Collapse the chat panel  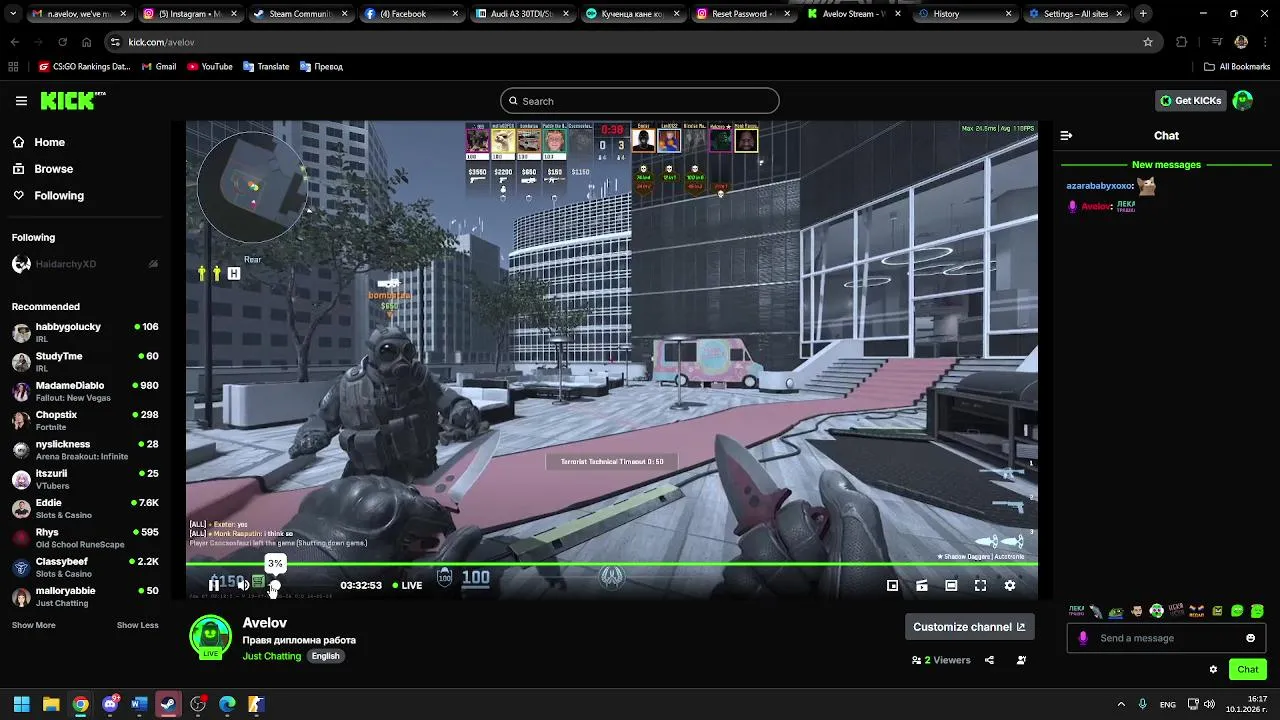point(1066,136)
